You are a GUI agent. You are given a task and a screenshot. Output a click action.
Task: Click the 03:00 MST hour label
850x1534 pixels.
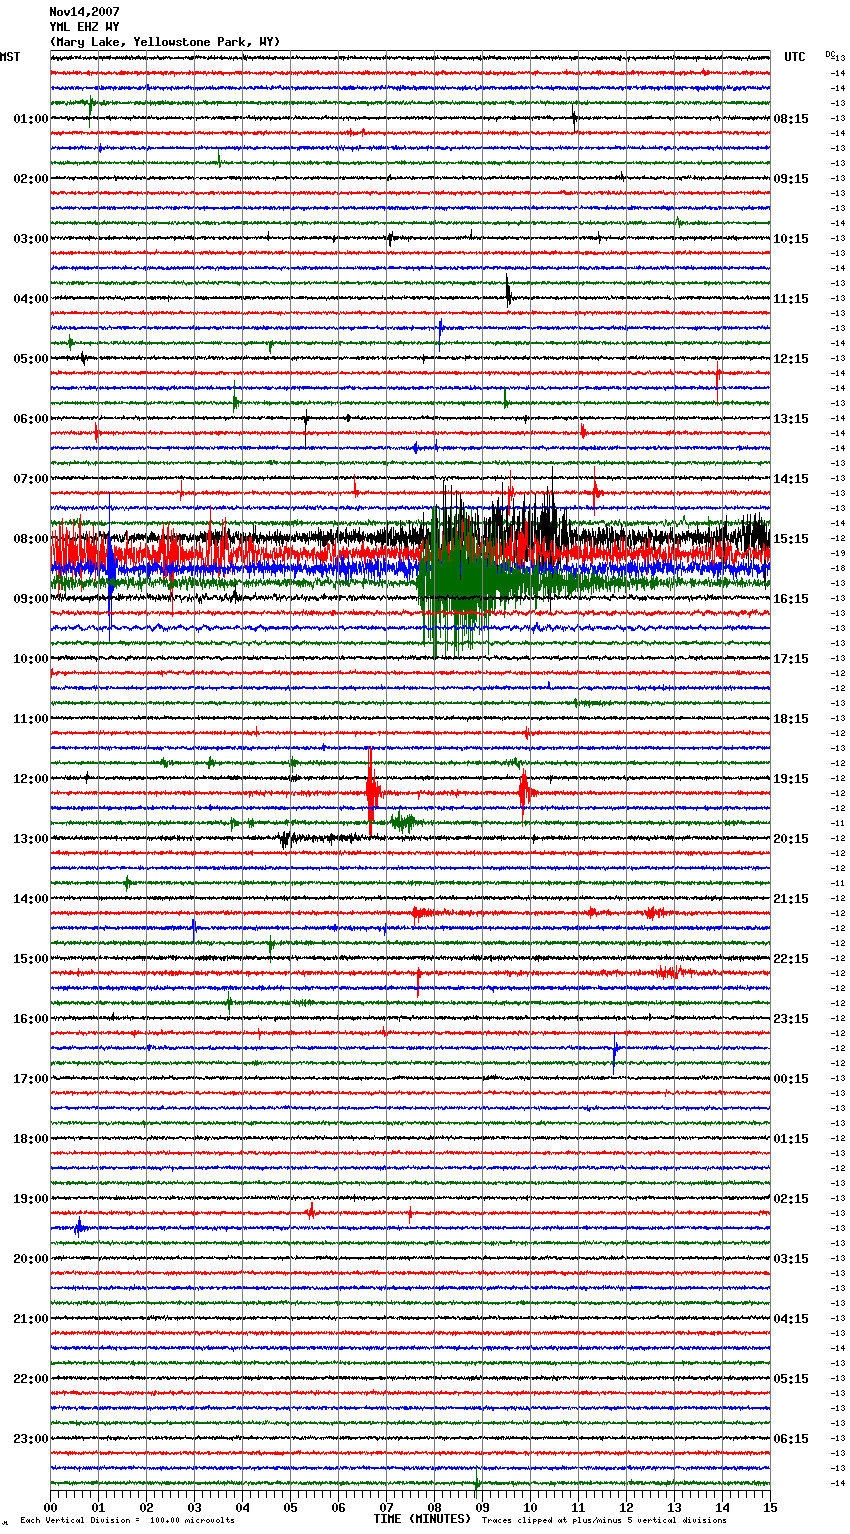point(30,239)
